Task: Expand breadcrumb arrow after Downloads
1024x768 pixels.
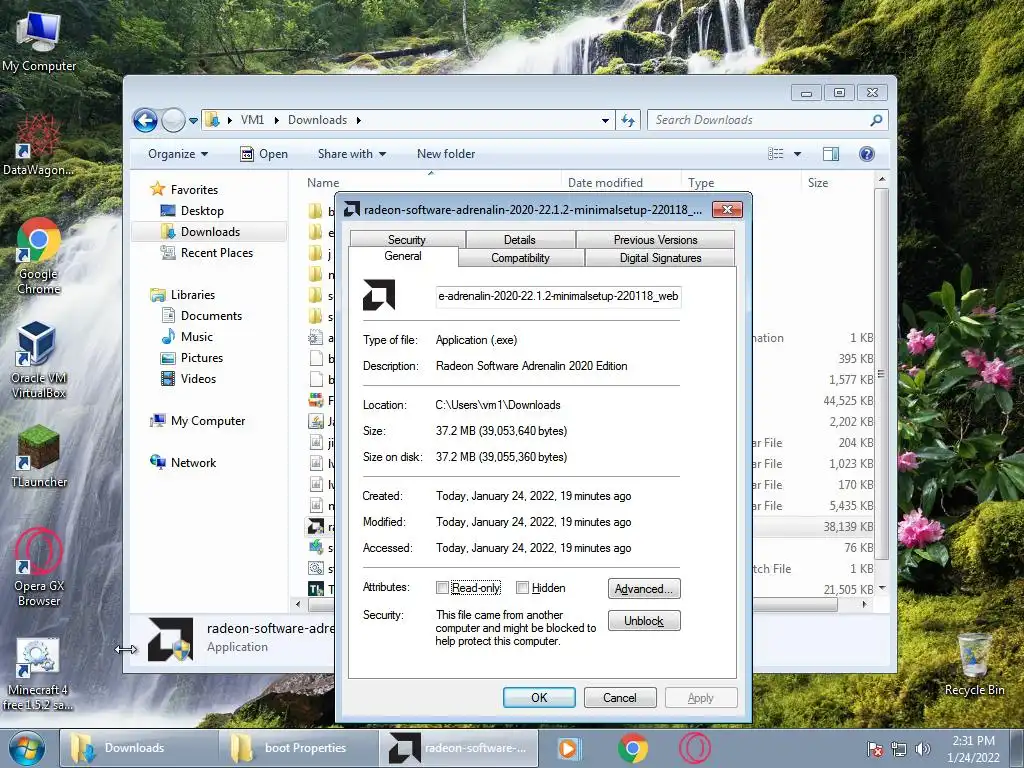Action: click(359, 120)
